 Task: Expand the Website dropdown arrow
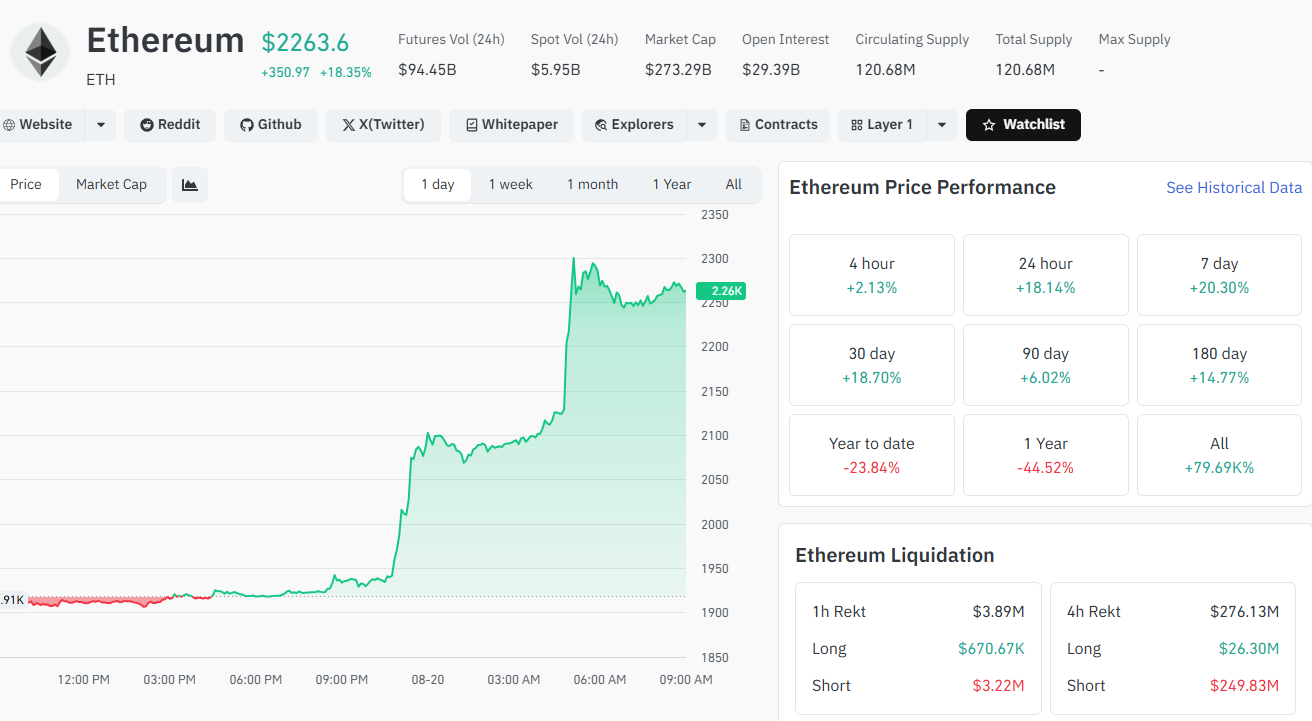tap(101, 125)
